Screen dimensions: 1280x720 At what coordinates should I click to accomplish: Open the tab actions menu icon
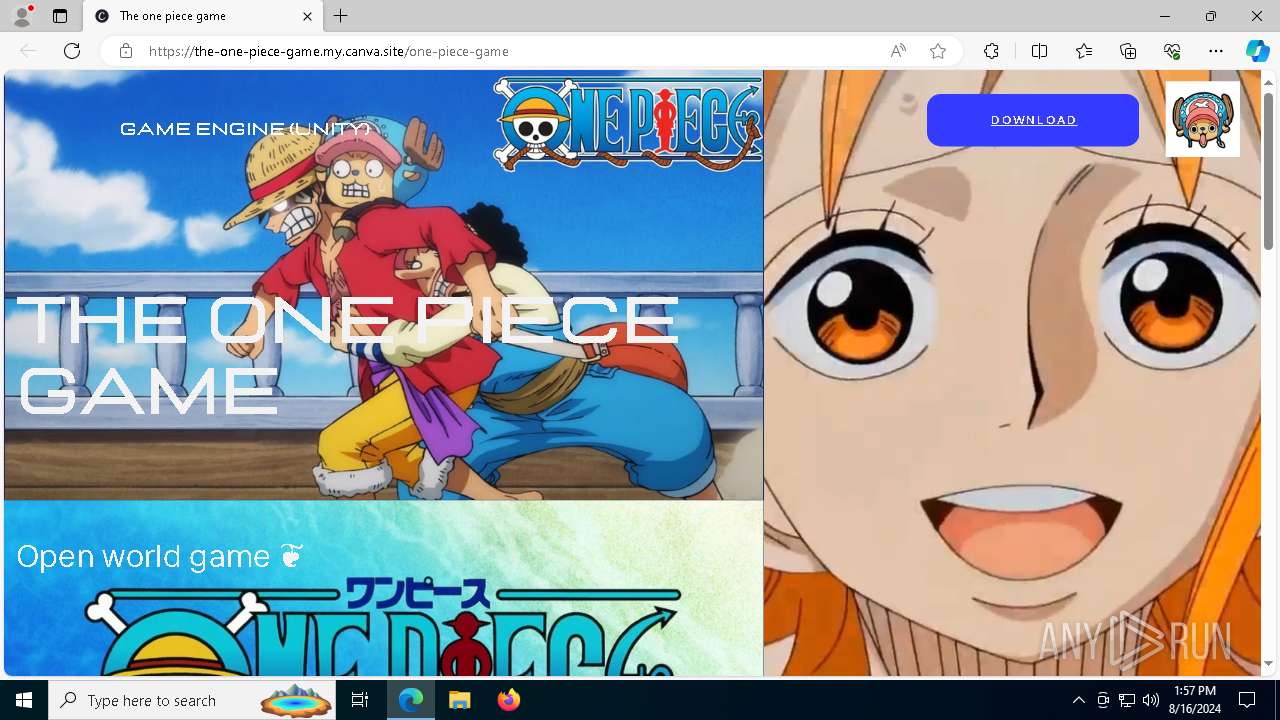pos(60,16)
